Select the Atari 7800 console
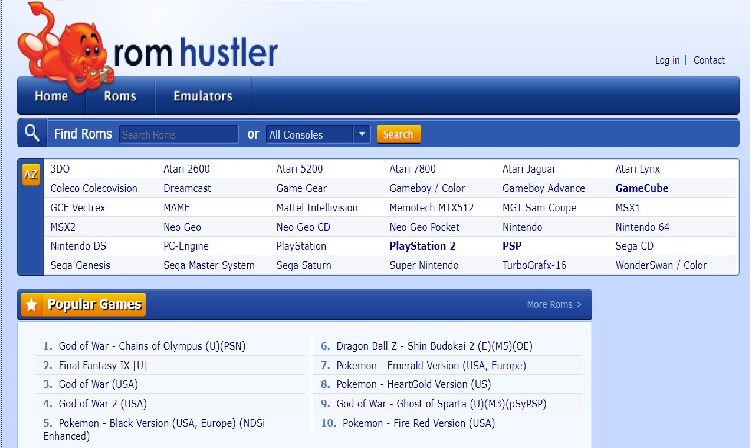Screen dimensions: 750x448 tap(412, 169)
